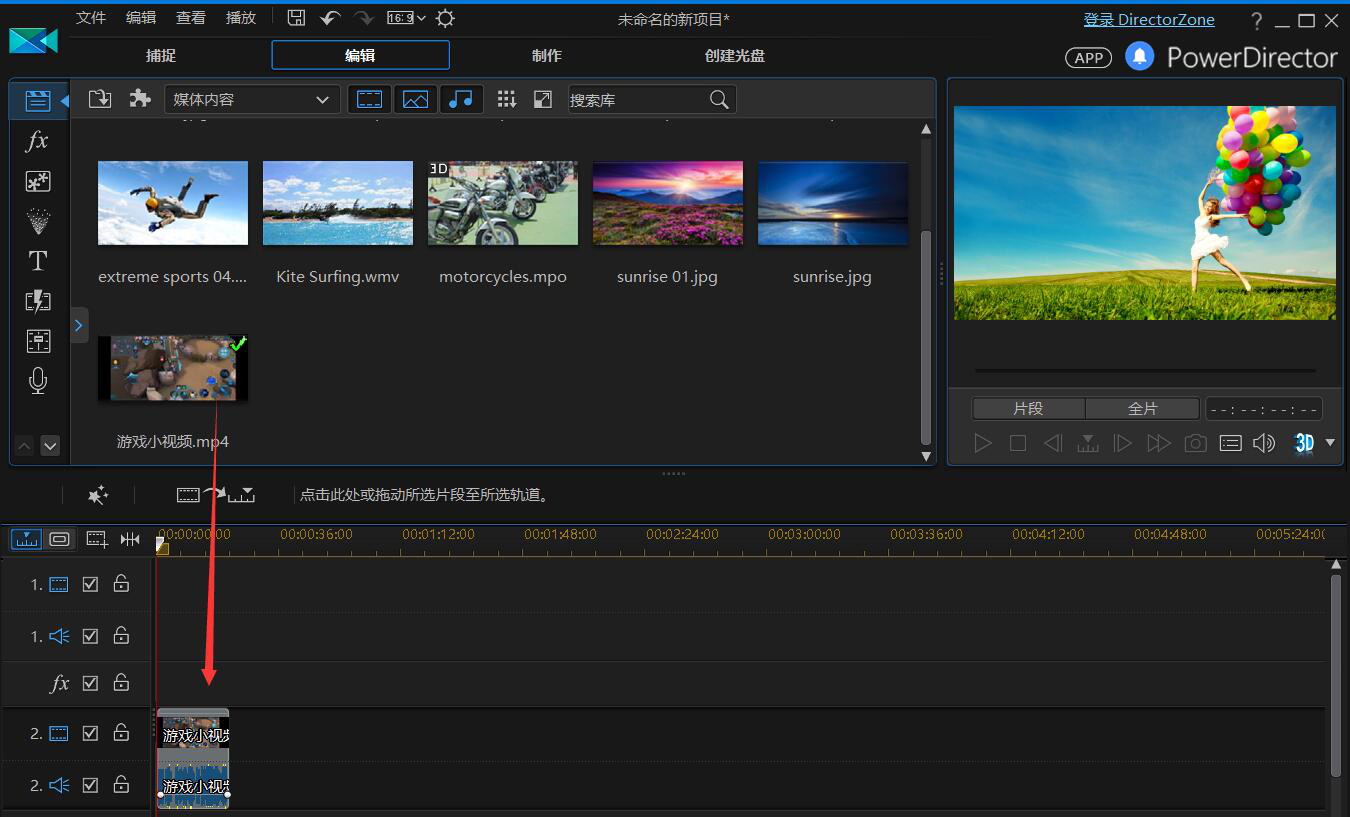Screen dimensions: 1350x817
Task: Take a snapshot with the camera icon
Action: [1195, 443]
